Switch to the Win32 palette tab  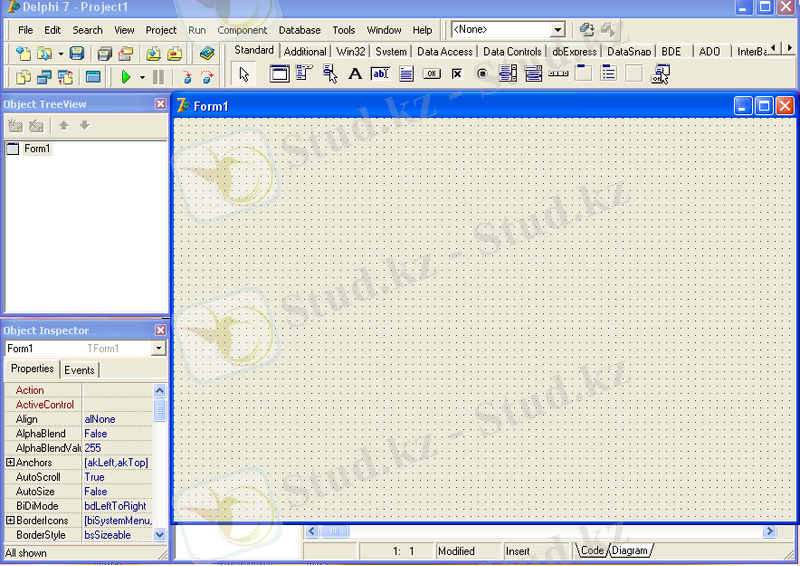coord(351,52)
